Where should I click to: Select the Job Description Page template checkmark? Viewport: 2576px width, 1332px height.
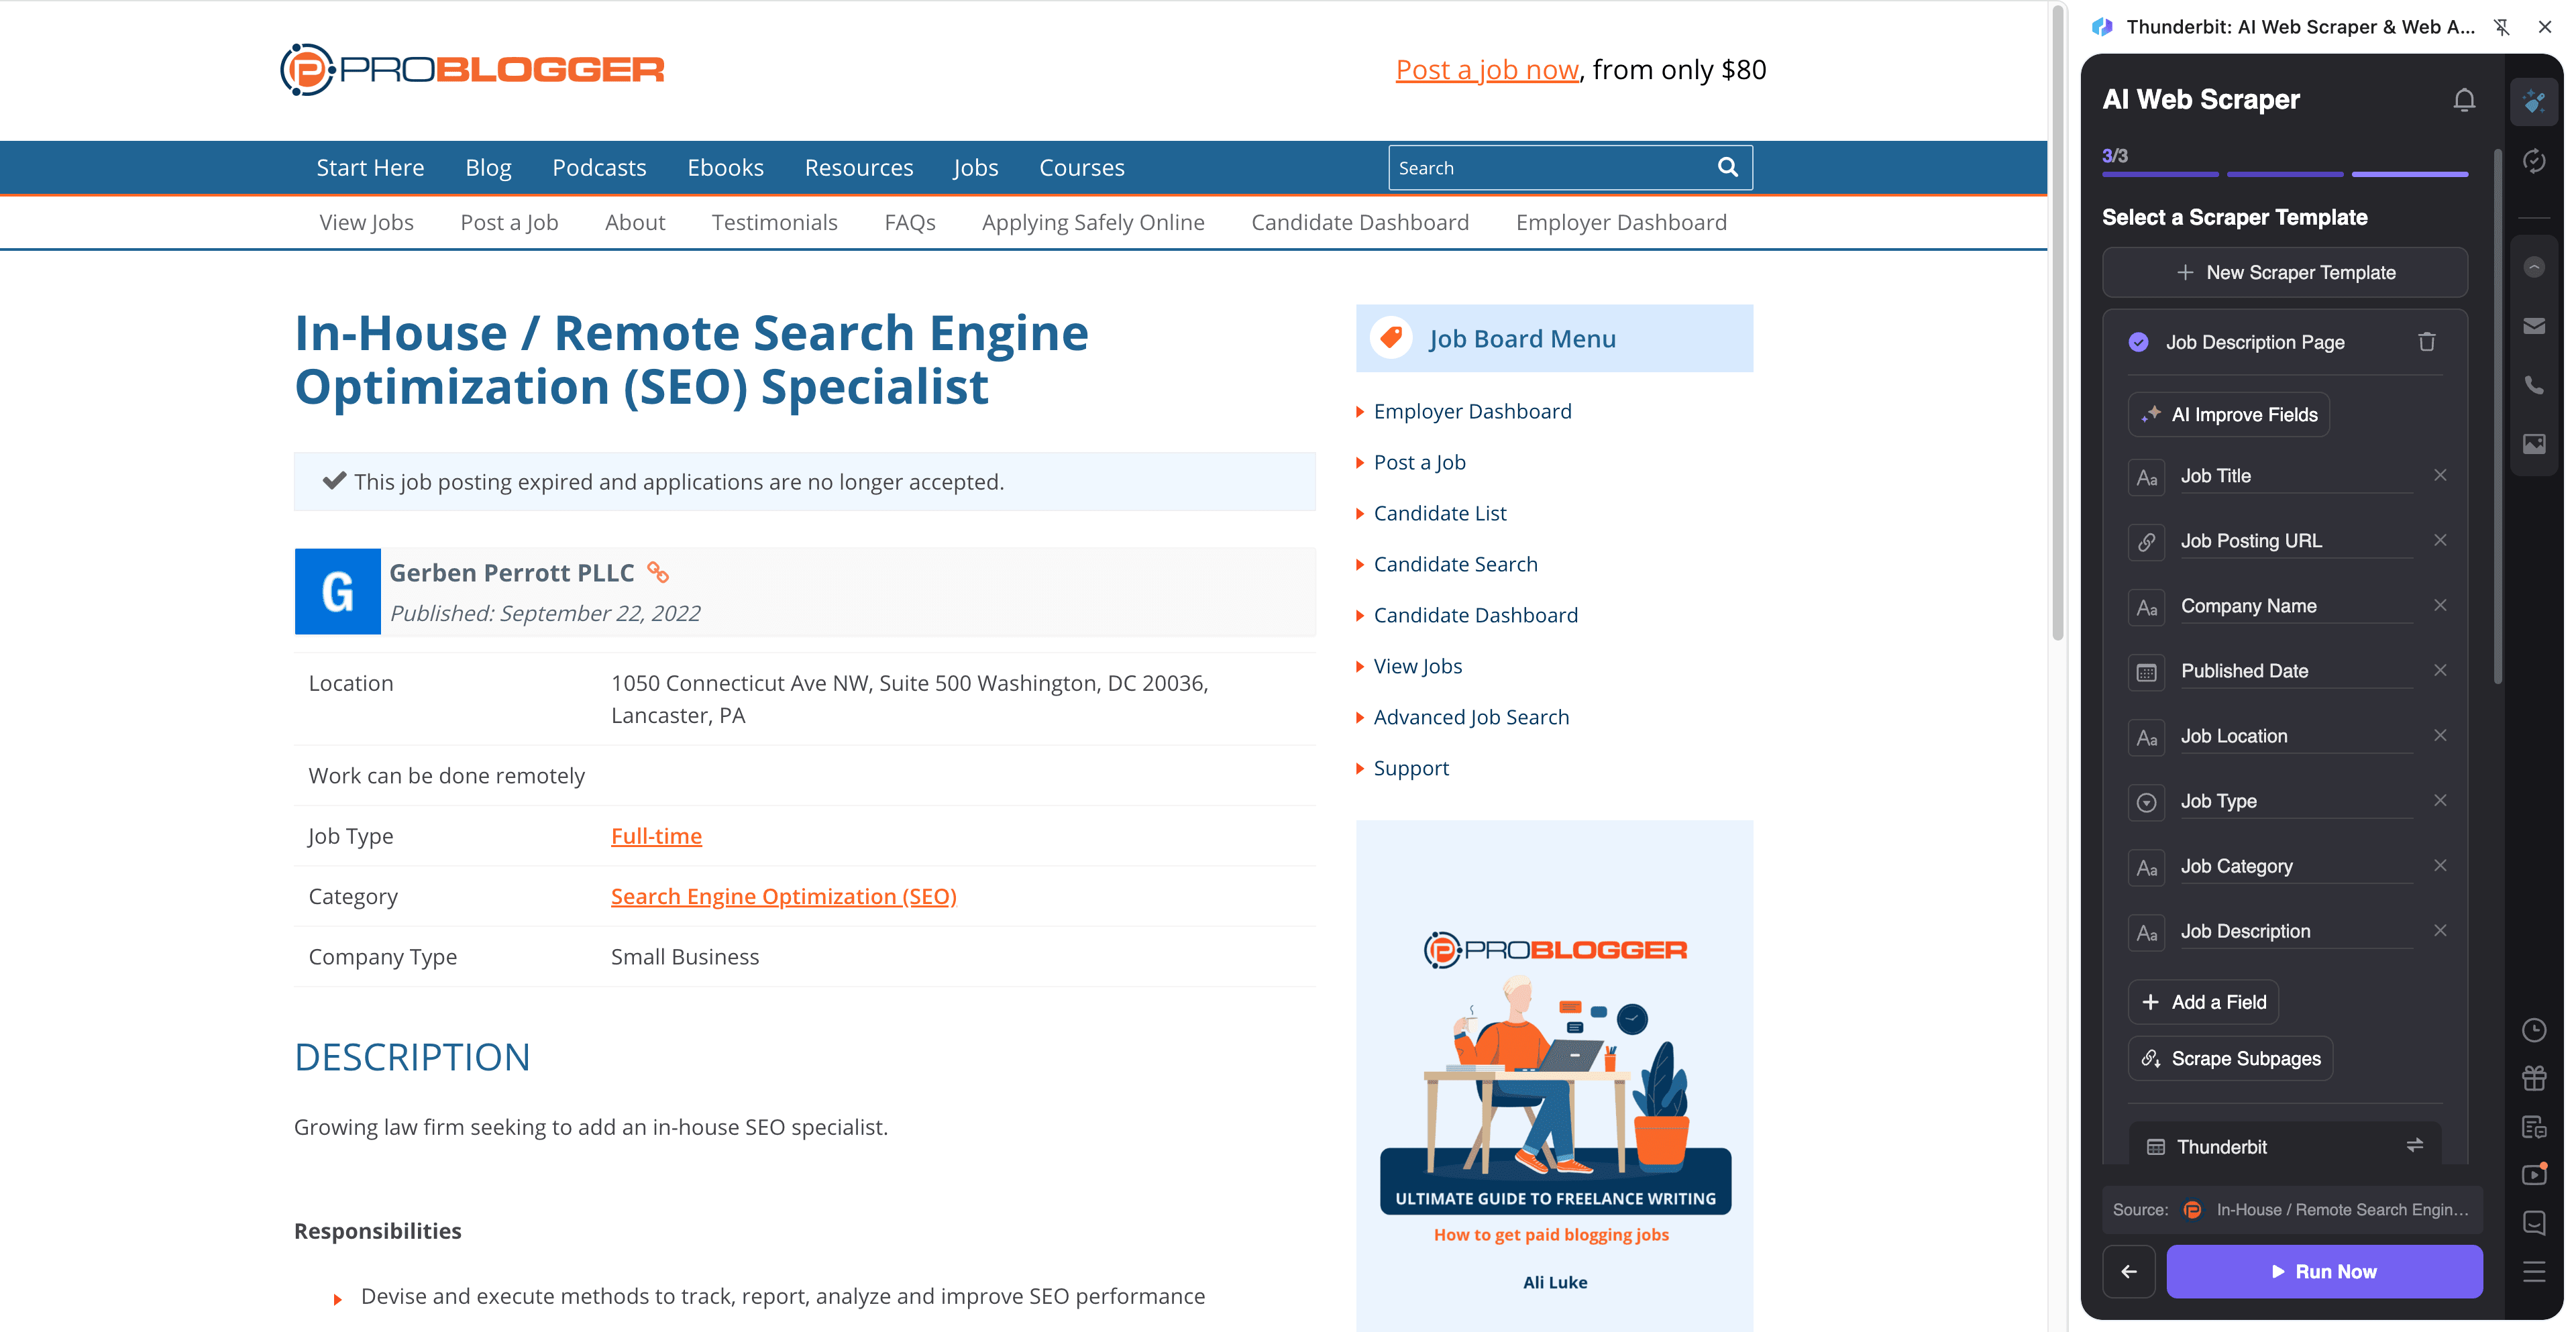click(2138, 341)
